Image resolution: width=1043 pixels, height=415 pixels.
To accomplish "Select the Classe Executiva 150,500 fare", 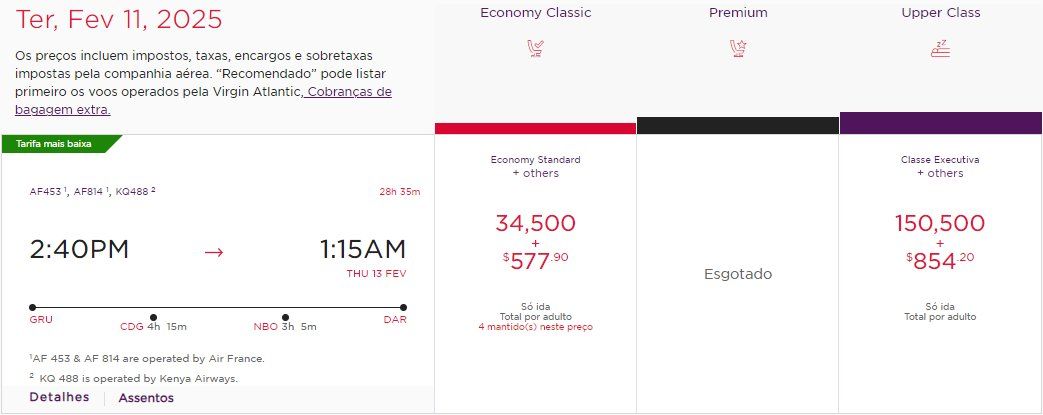I will coord(940,274).
